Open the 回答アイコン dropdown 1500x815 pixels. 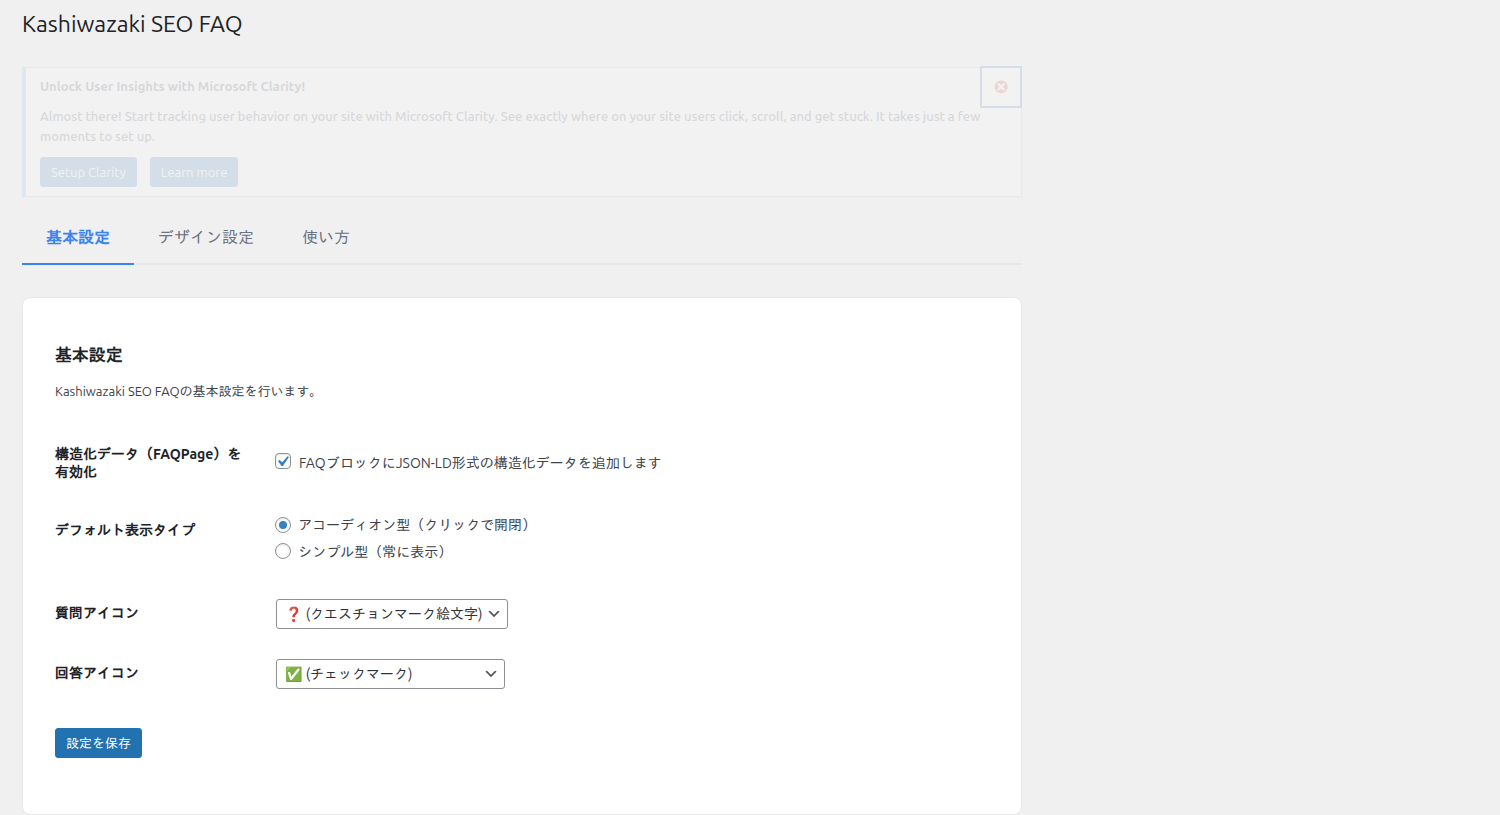point(390,673)
